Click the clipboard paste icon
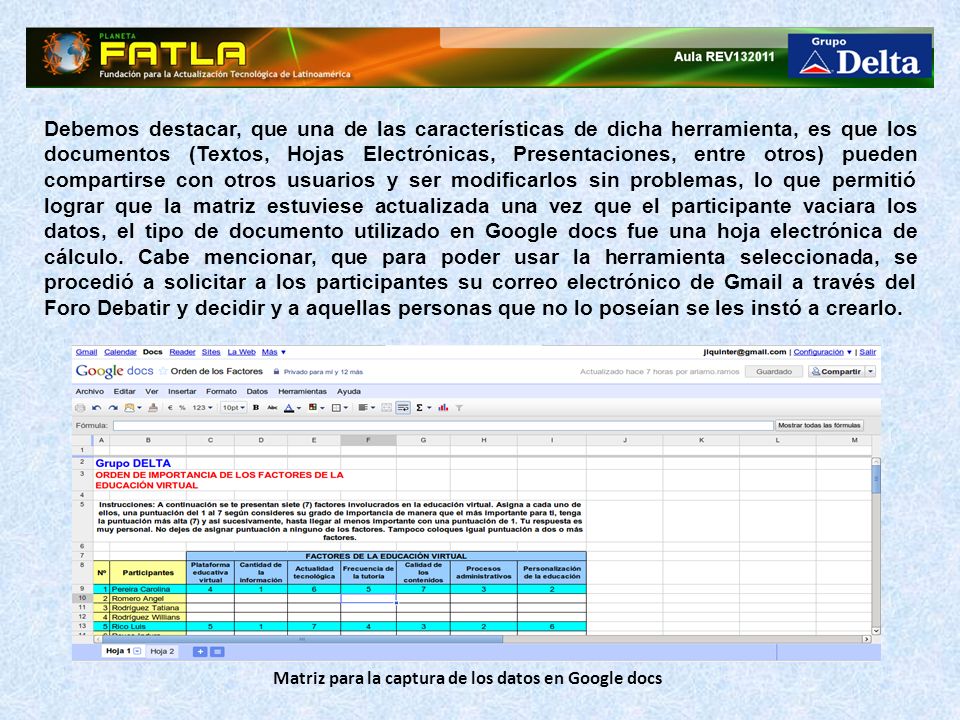 pyautogui.click(x=129, y=408)
